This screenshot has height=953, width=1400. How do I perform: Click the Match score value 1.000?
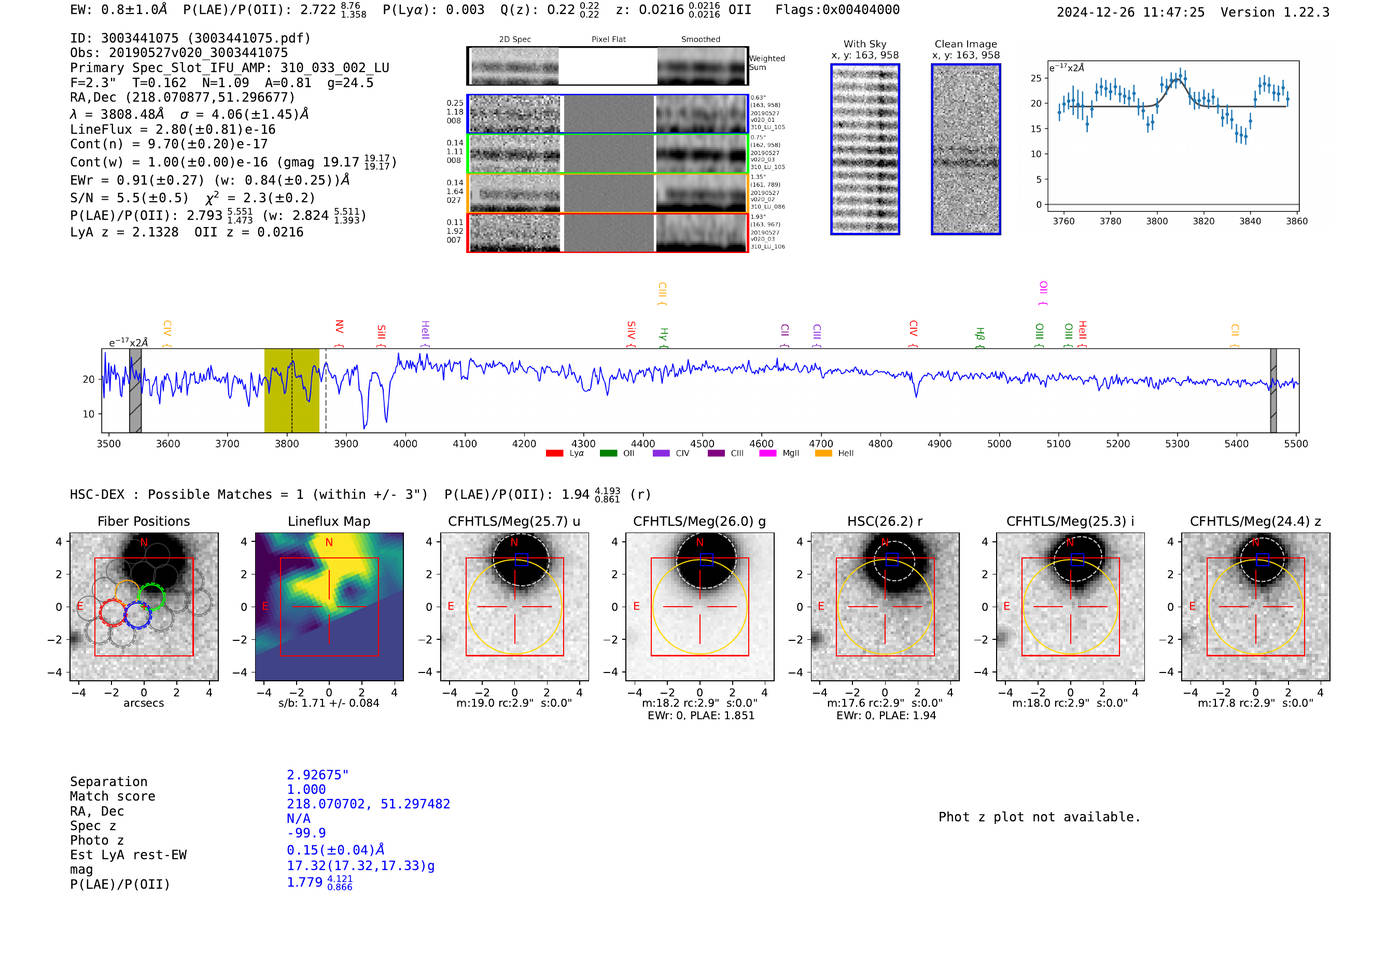pos(307,789)
